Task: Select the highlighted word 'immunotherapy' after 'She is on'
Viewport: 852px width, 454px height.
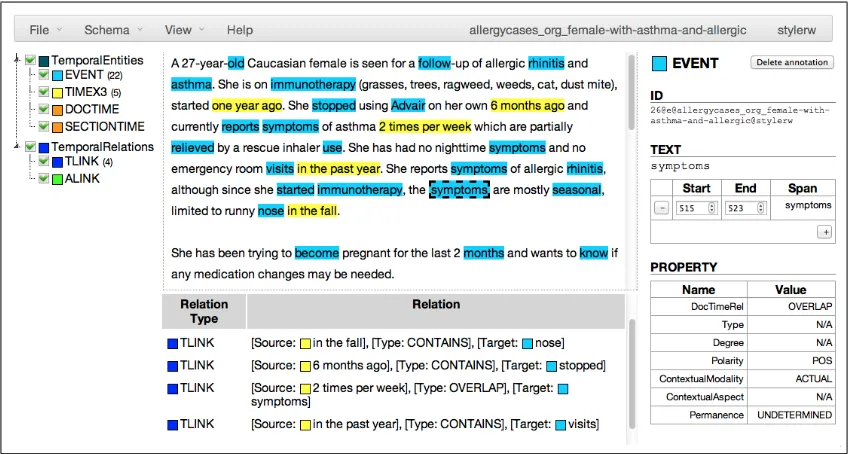Action: coord(314,85)
